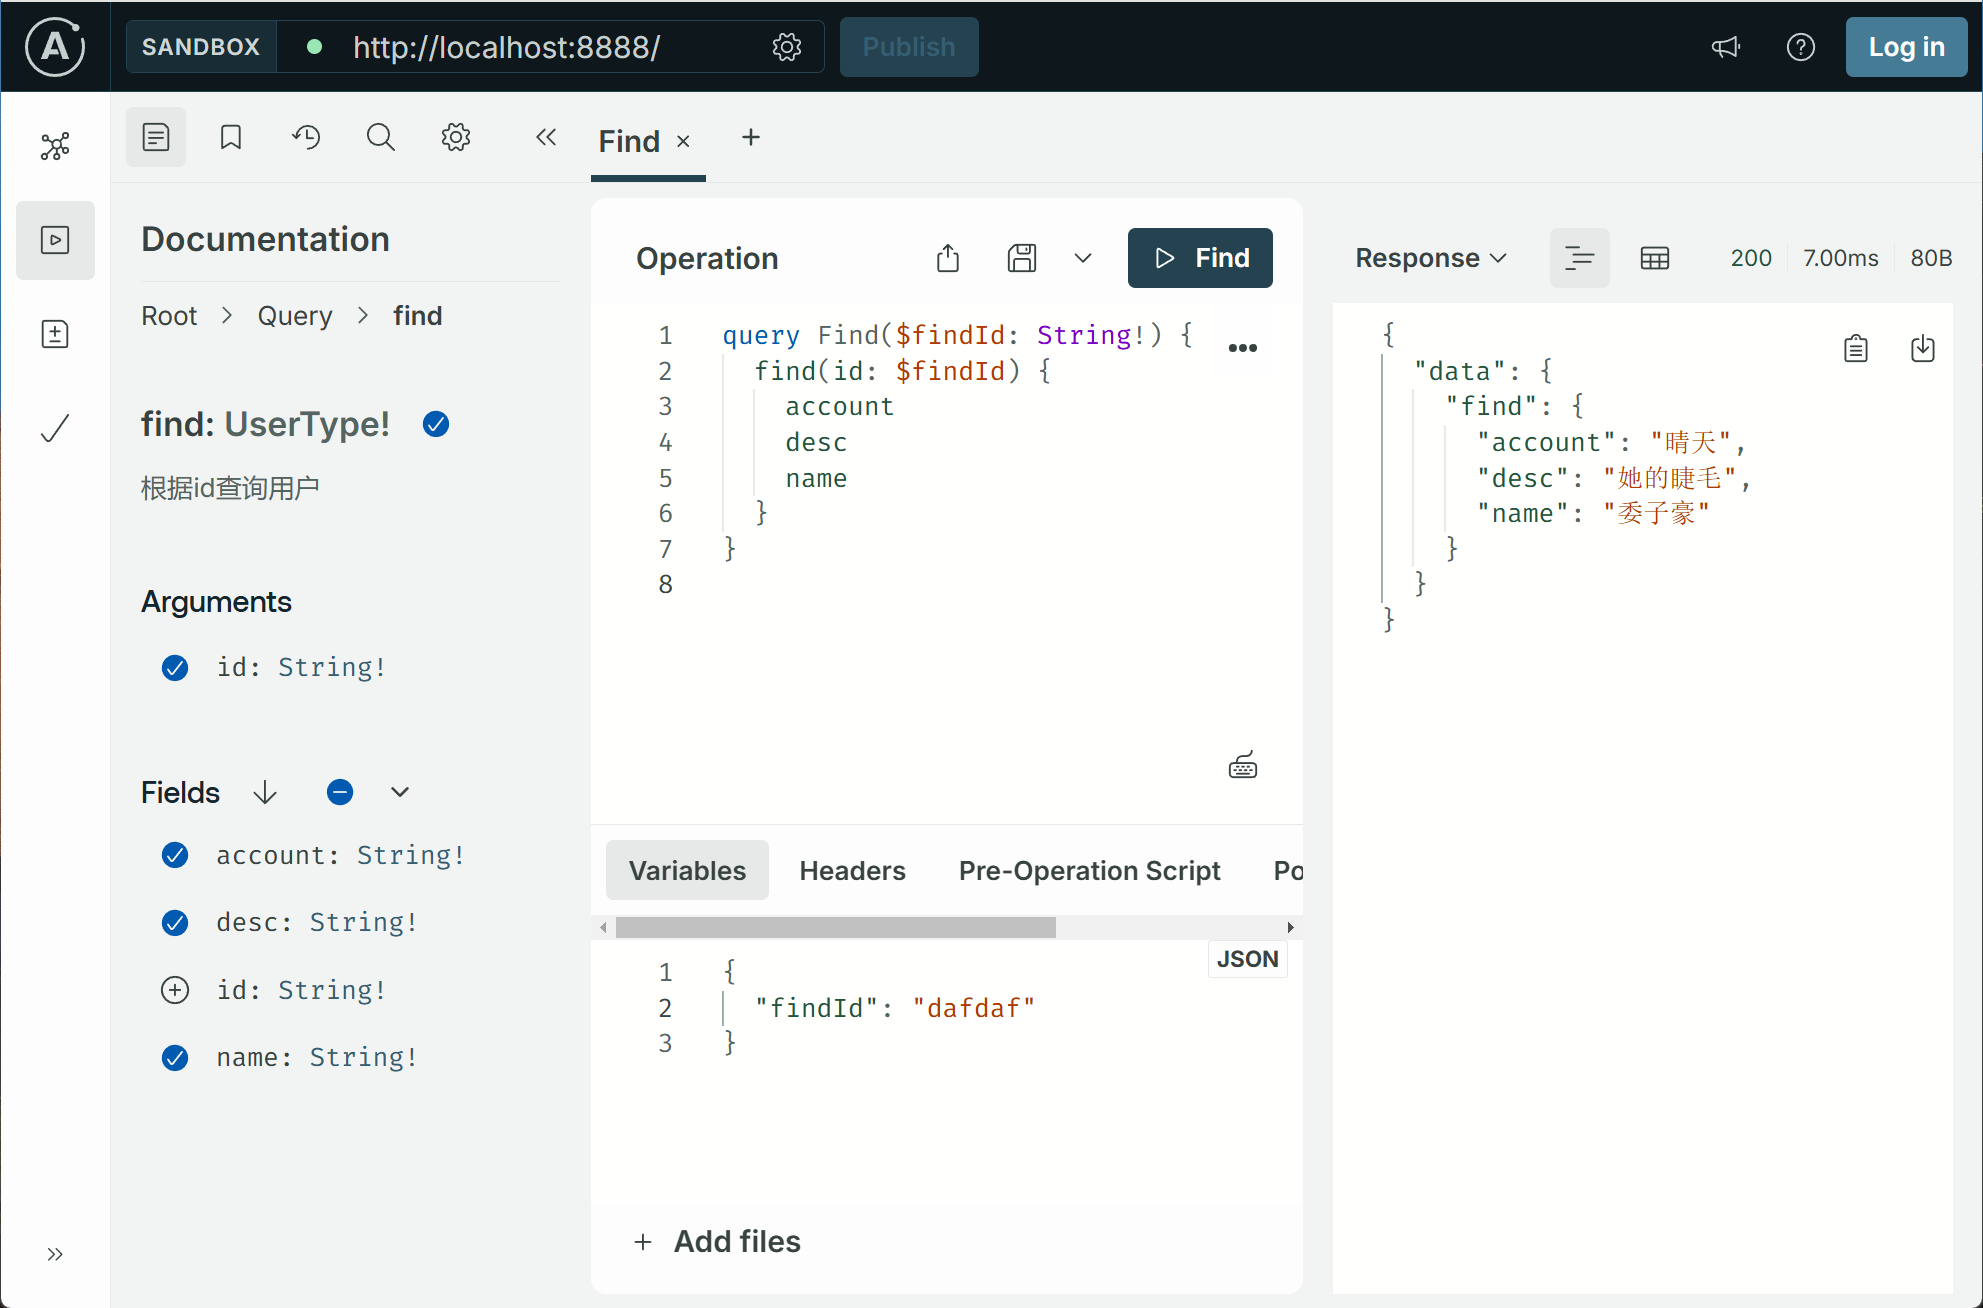Open the save options dropdown arrow
Screen dimensions: 1983x1308
(1083, 258)
